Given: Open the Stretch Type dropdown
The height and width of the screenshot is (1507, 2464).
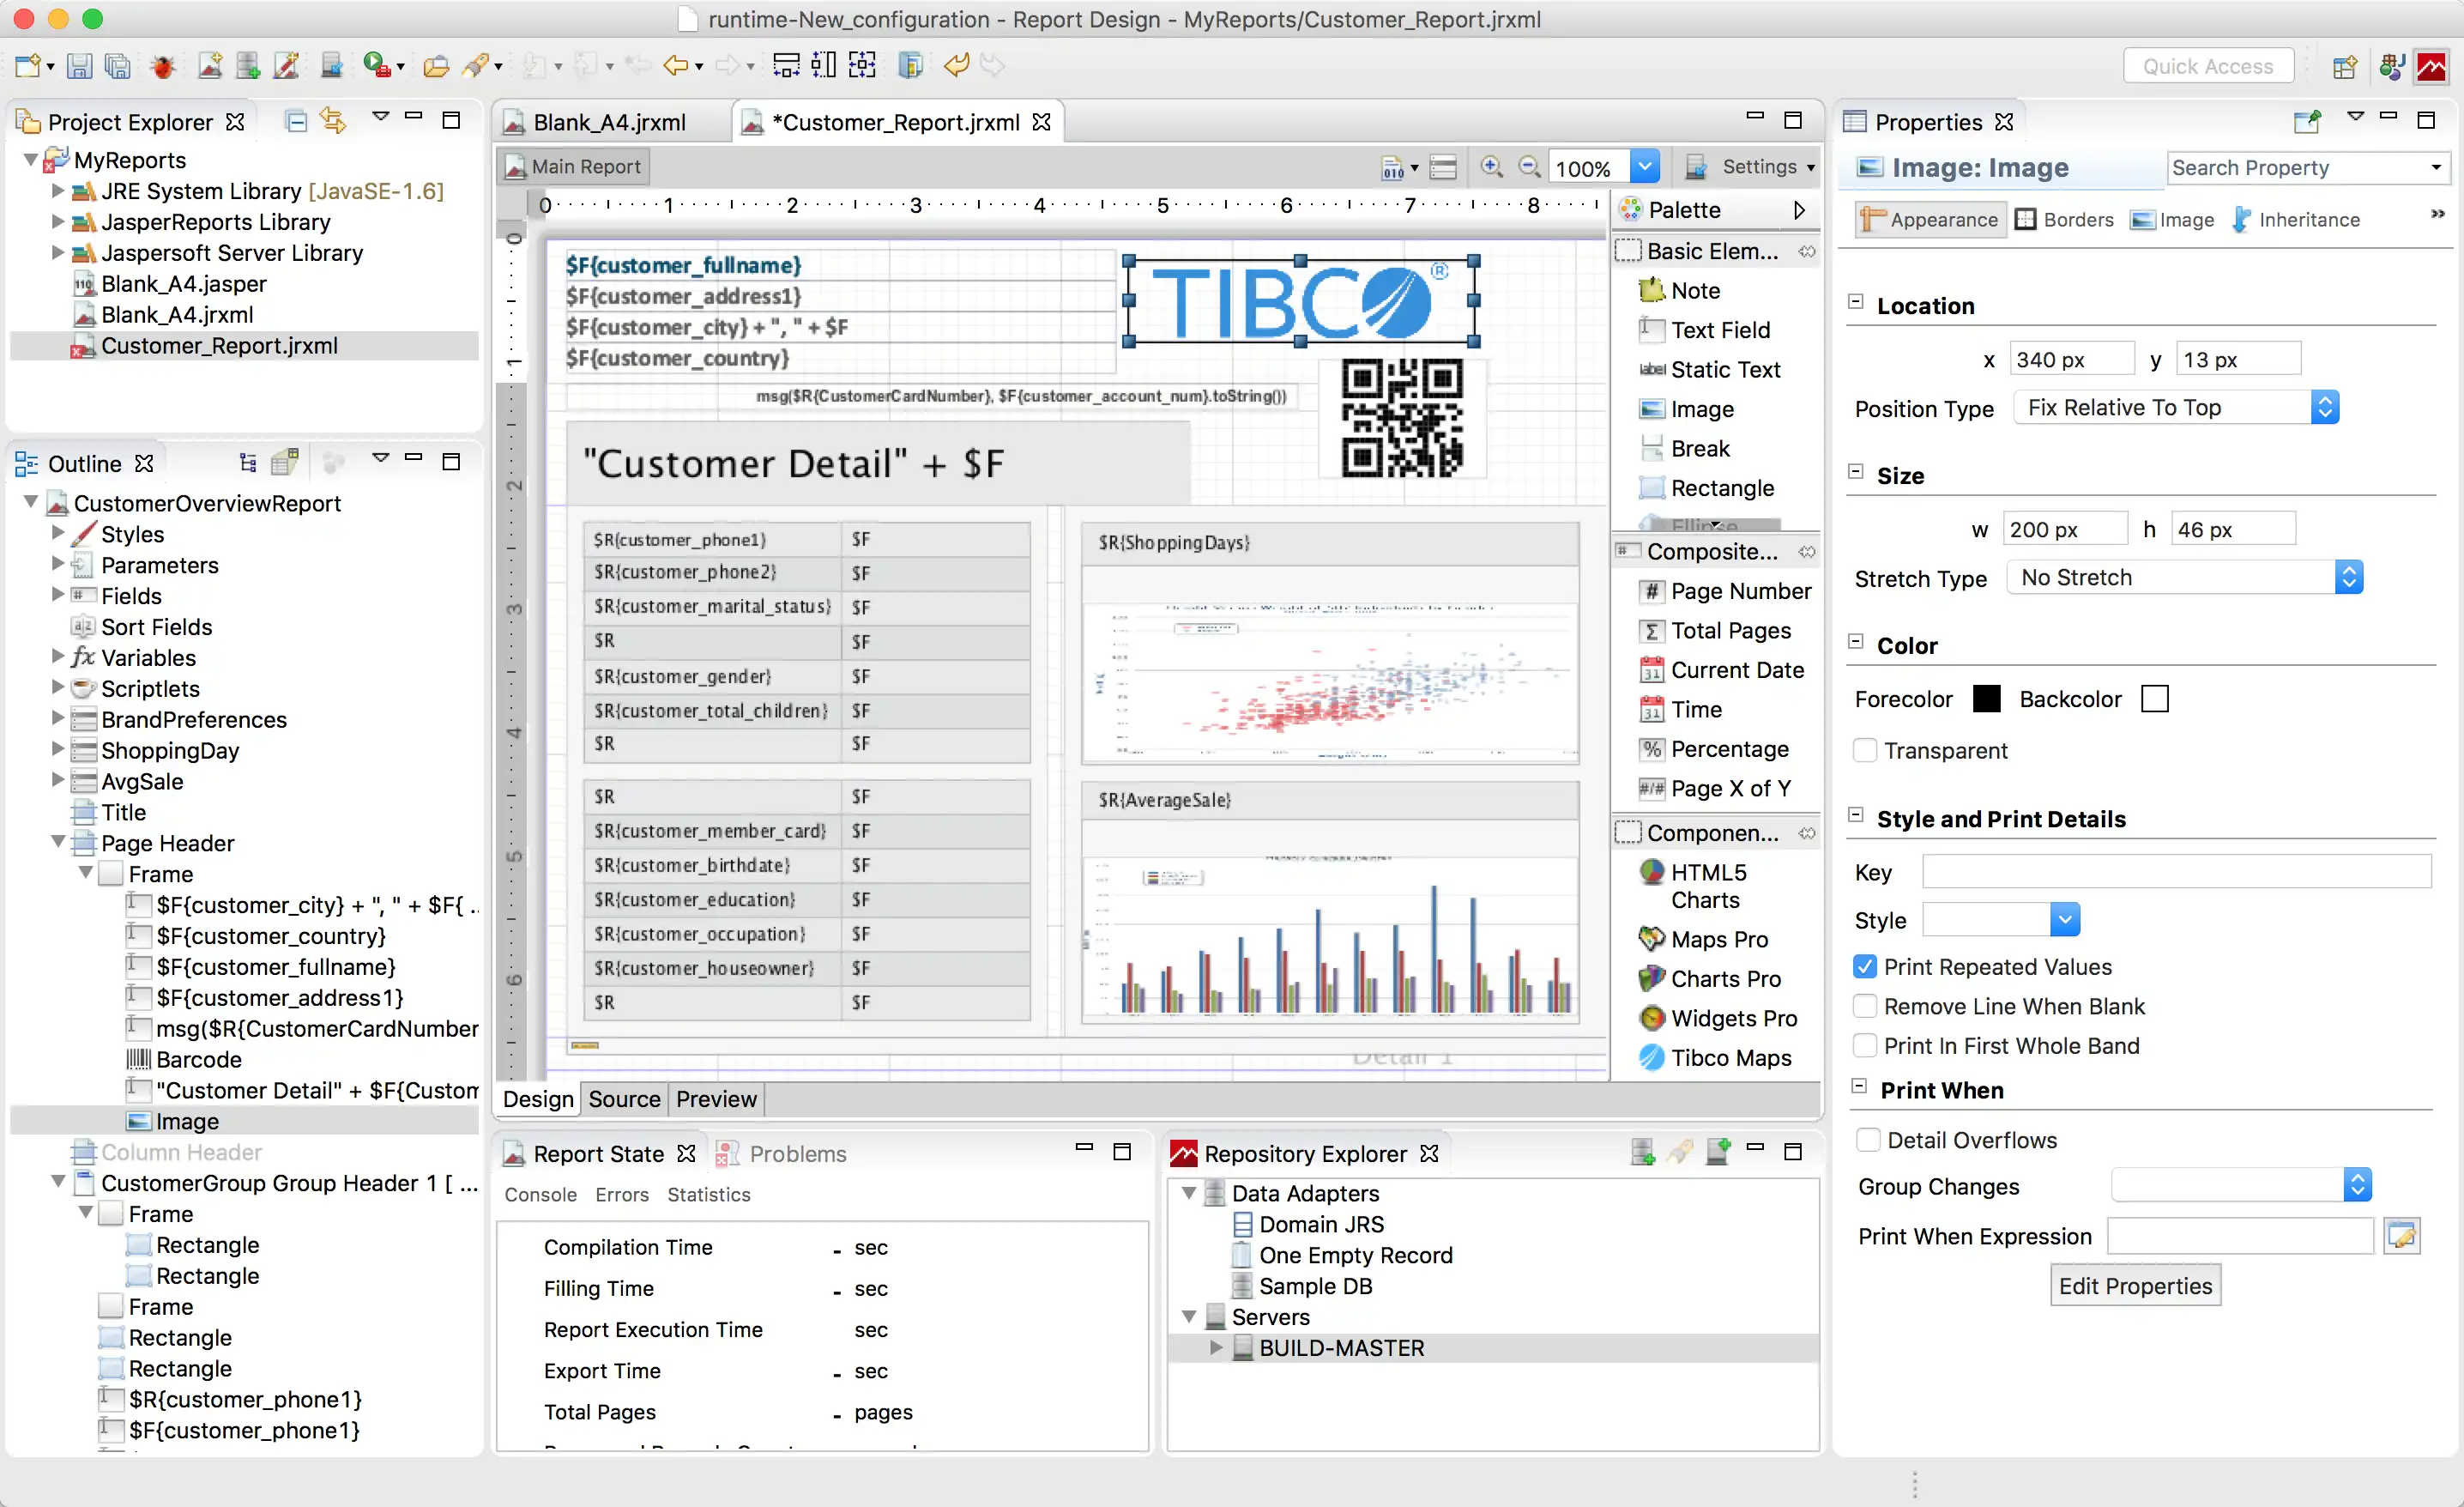Looking at the screenshot, I should point(2350,577).
